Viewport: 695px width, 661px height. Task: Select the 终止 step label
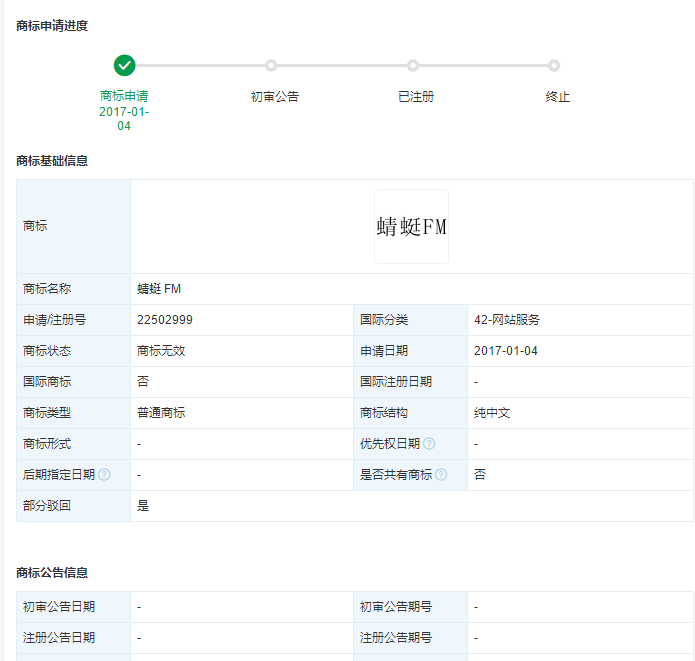point(558,97)
